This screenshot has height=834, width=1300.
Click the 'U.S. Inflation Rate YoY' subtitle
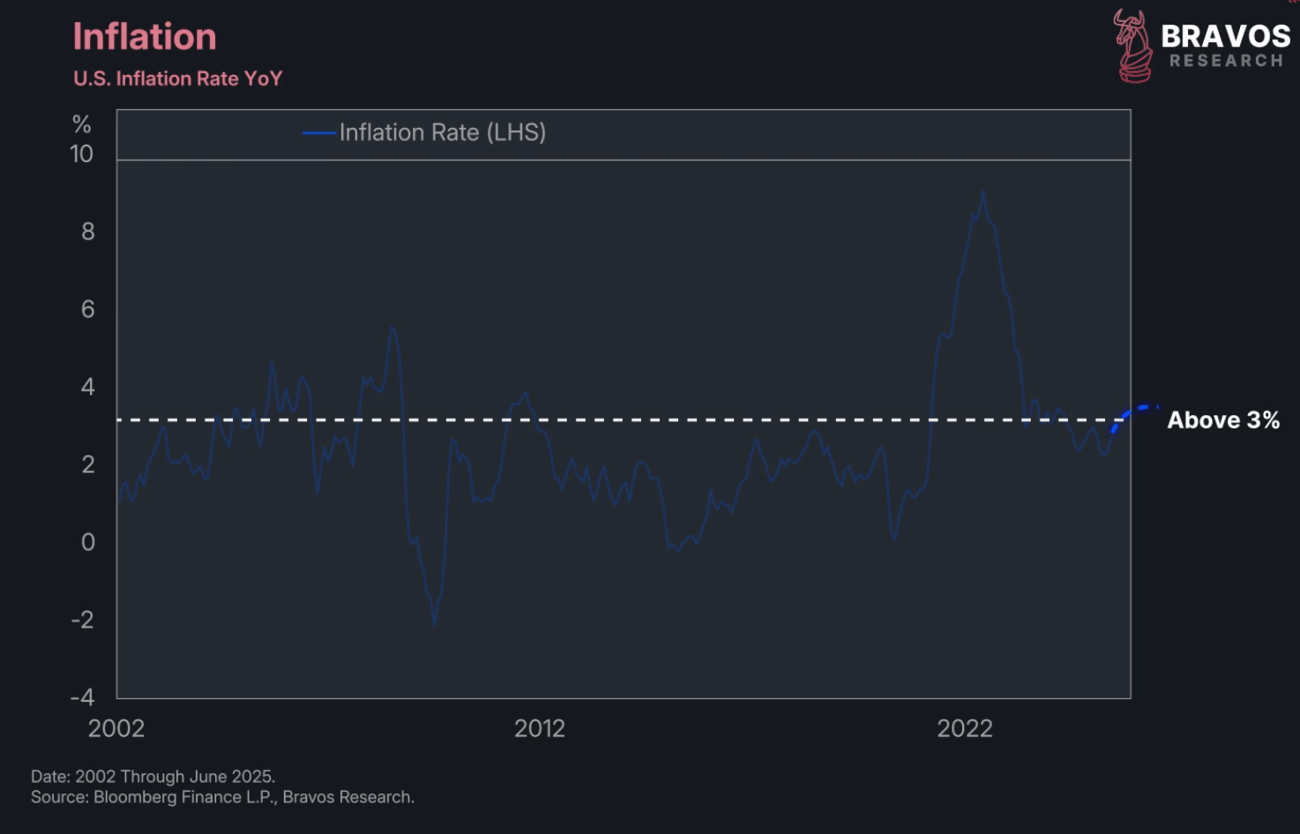[178, 78]
